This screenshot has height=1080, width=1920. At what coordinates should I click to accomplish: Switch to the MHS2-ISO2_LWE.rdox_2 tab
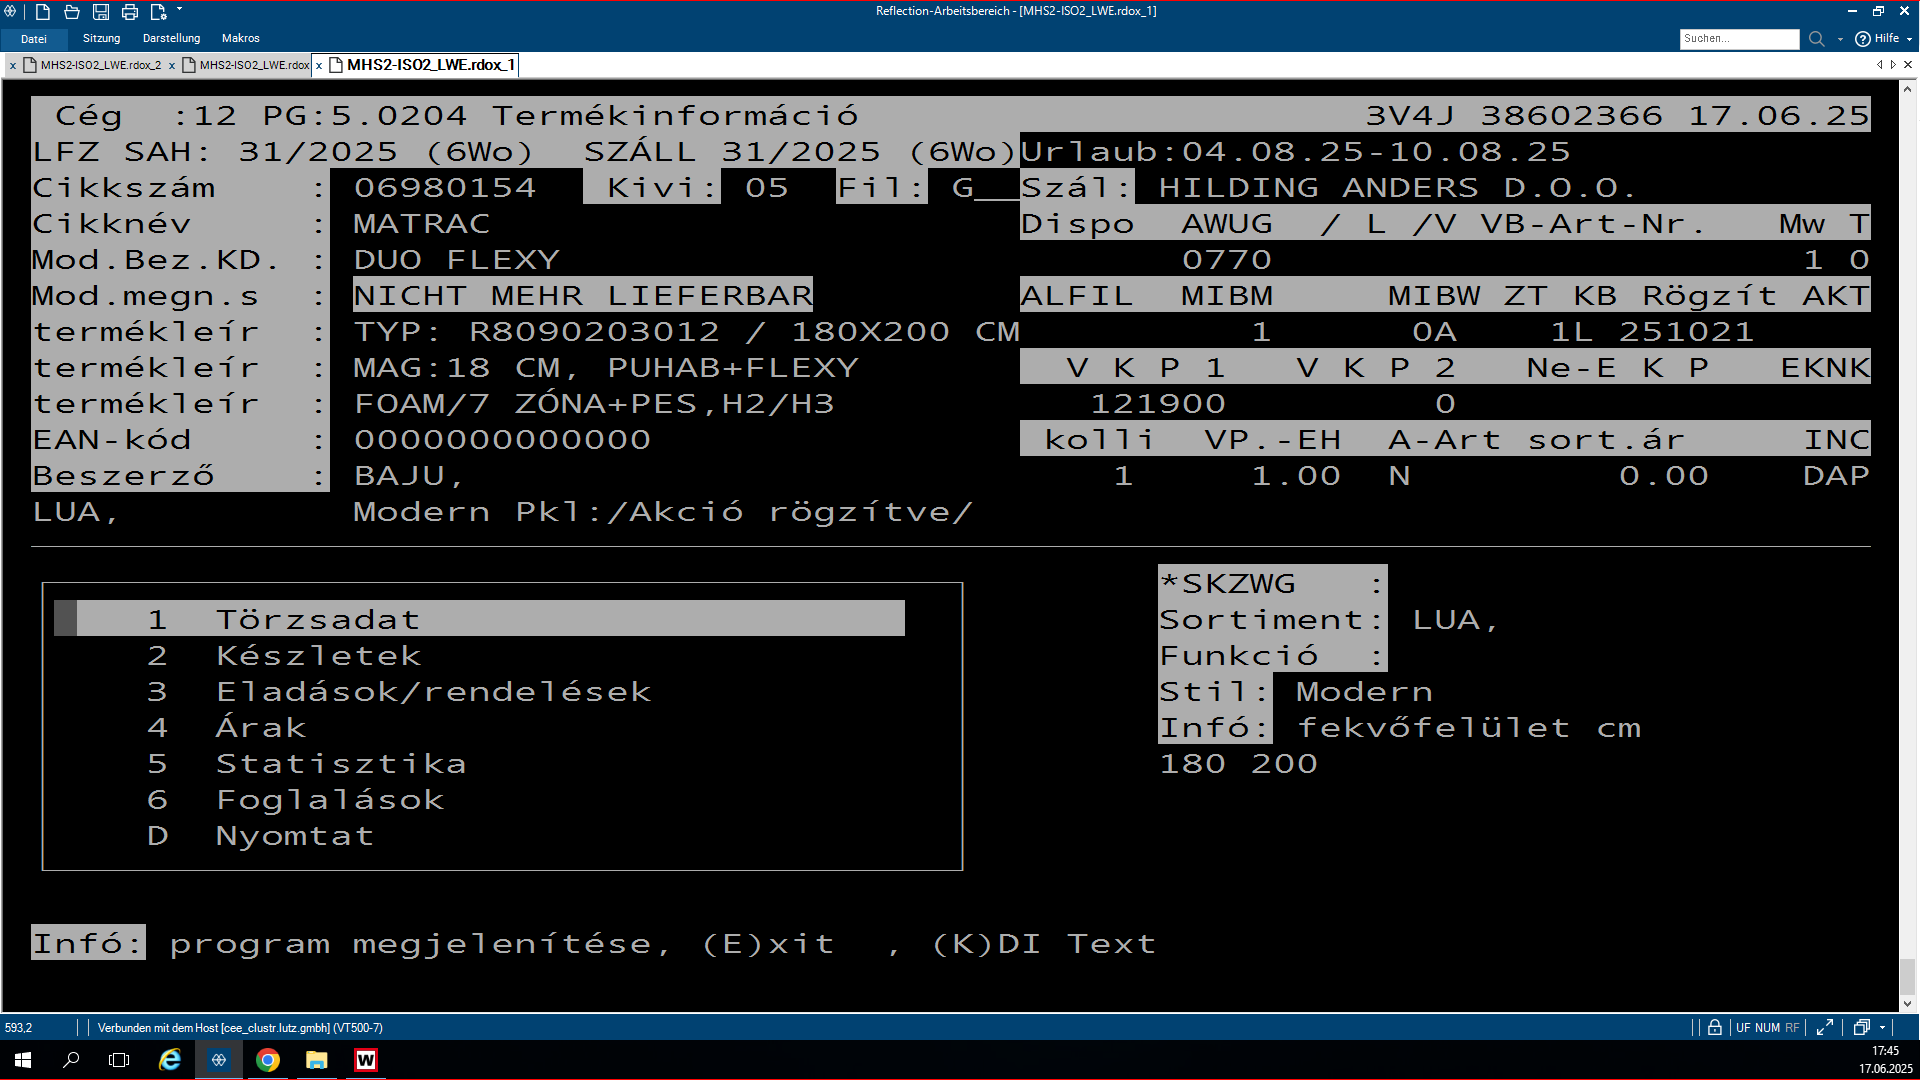[x=100, y=65]
